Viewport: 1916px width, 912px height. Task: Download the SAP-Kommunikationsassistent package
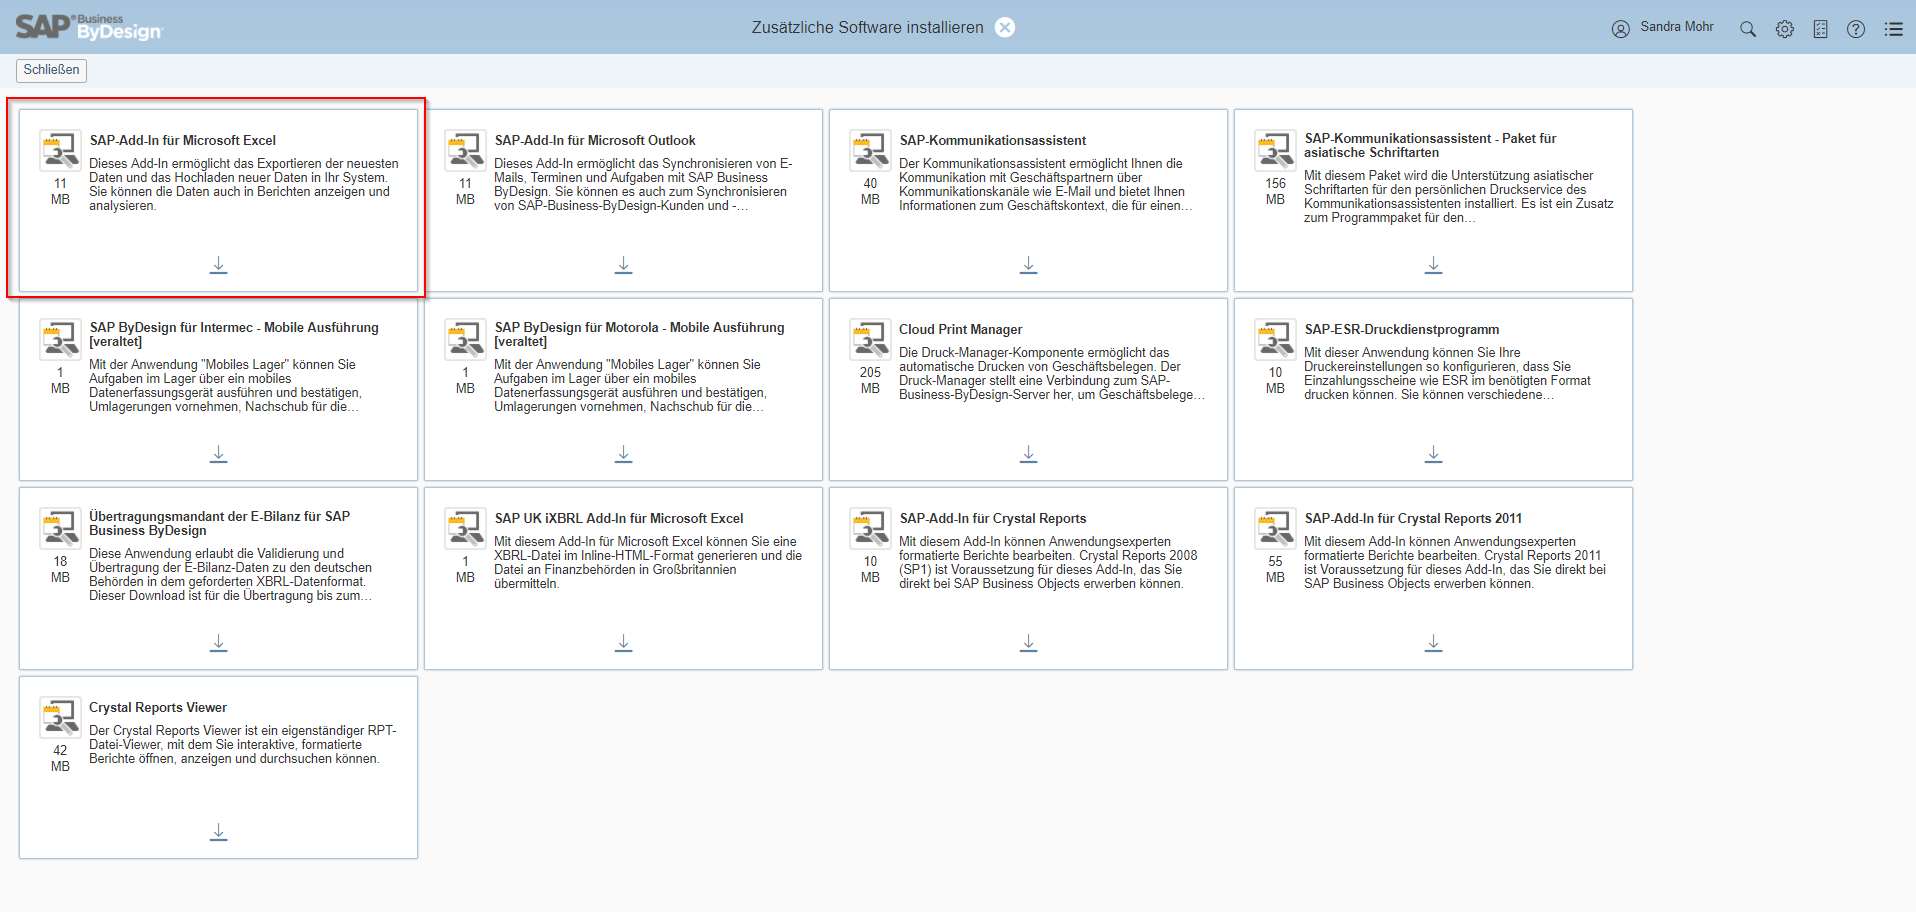(1029, 265)
